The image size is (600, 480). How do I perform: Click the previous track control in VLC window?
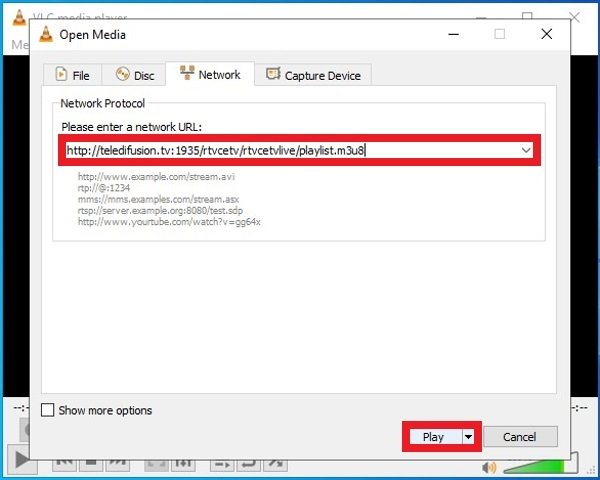pyautogui.click(x=64, y=464)
